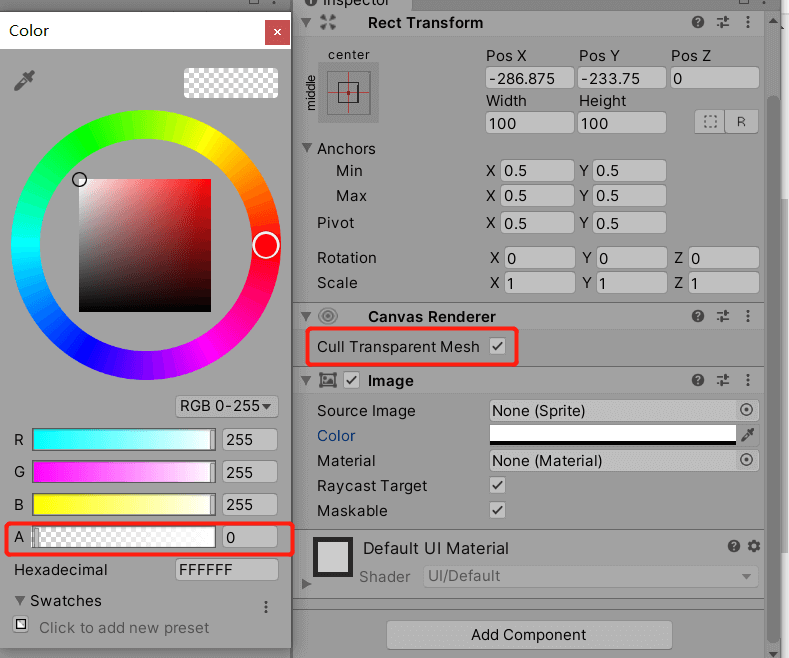Click the Height field

point(622,123)
